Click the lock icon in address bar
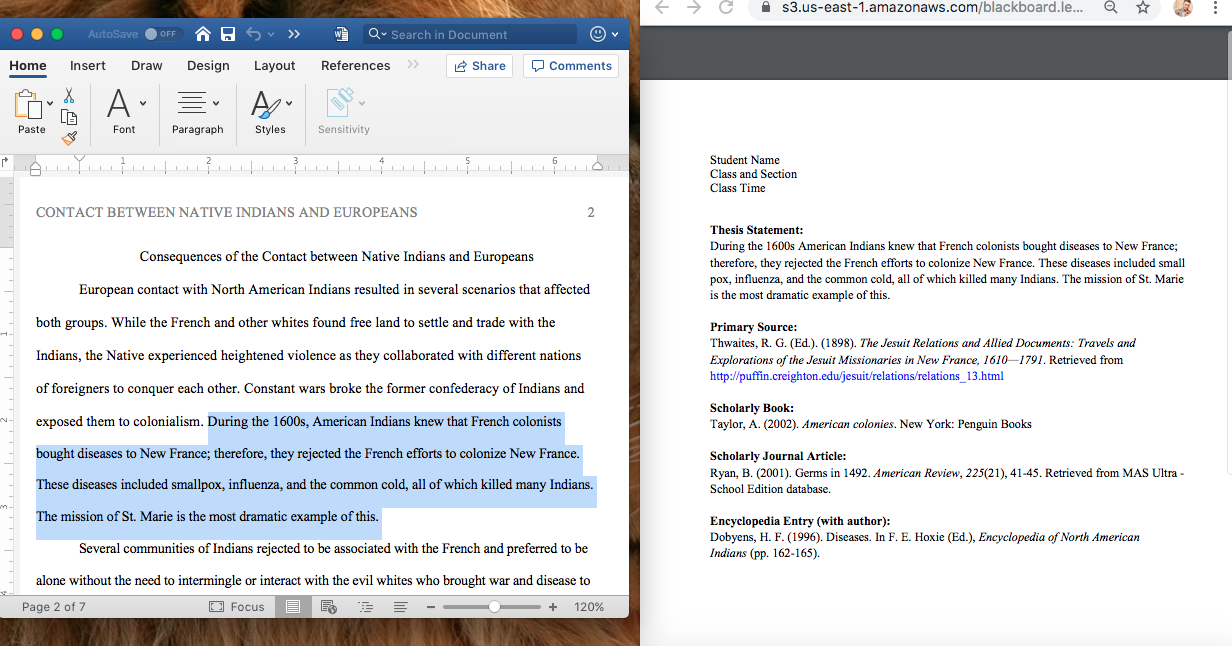The height and width of the screenshot is (646, 1232). click(x=766, y=7)
